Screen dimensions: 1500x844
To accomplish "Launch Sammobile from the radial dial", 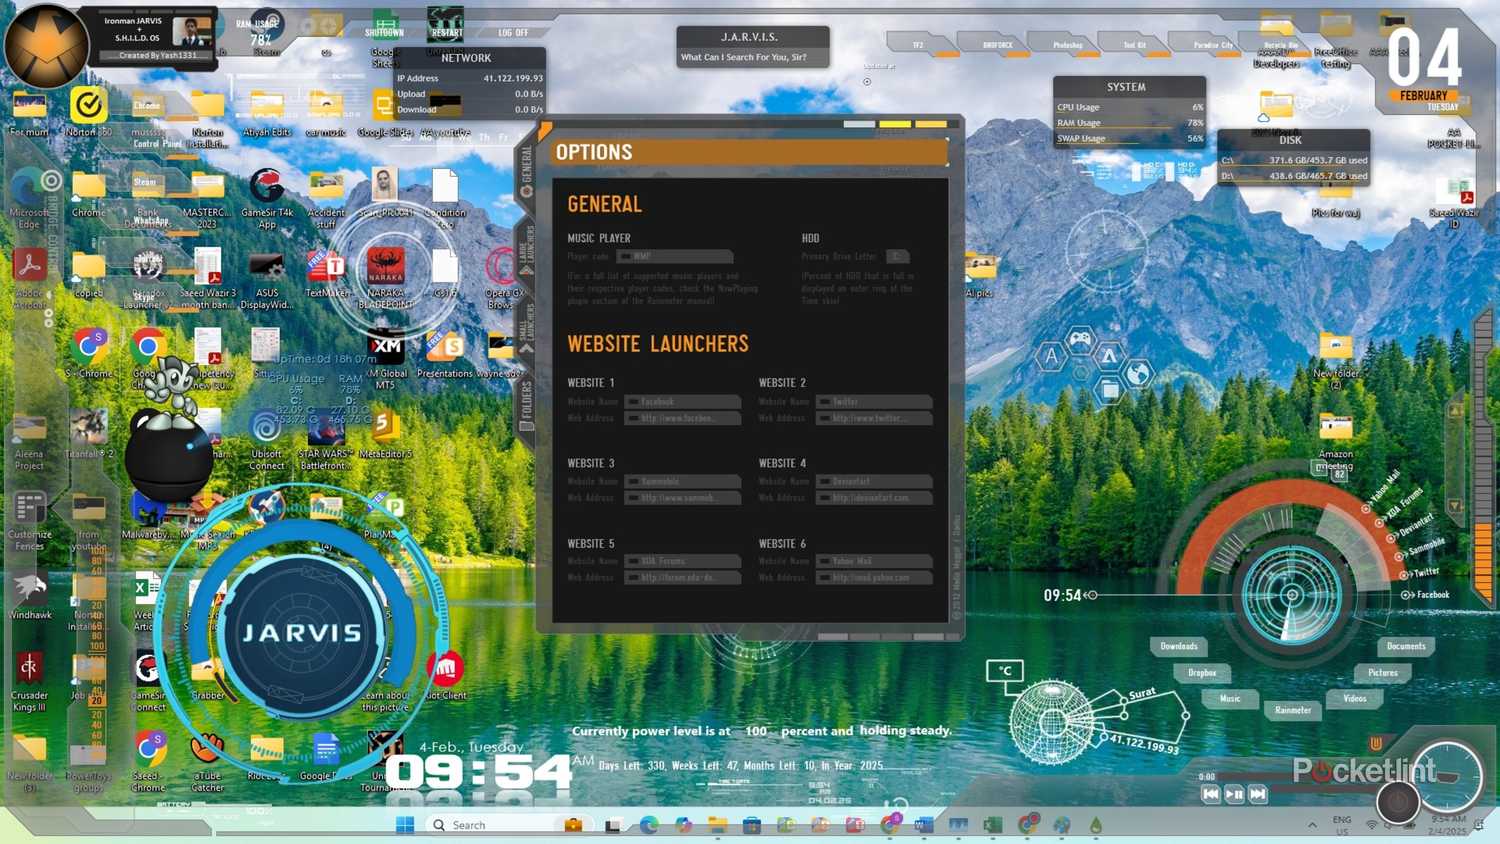I will click(x=1420, y=549).
